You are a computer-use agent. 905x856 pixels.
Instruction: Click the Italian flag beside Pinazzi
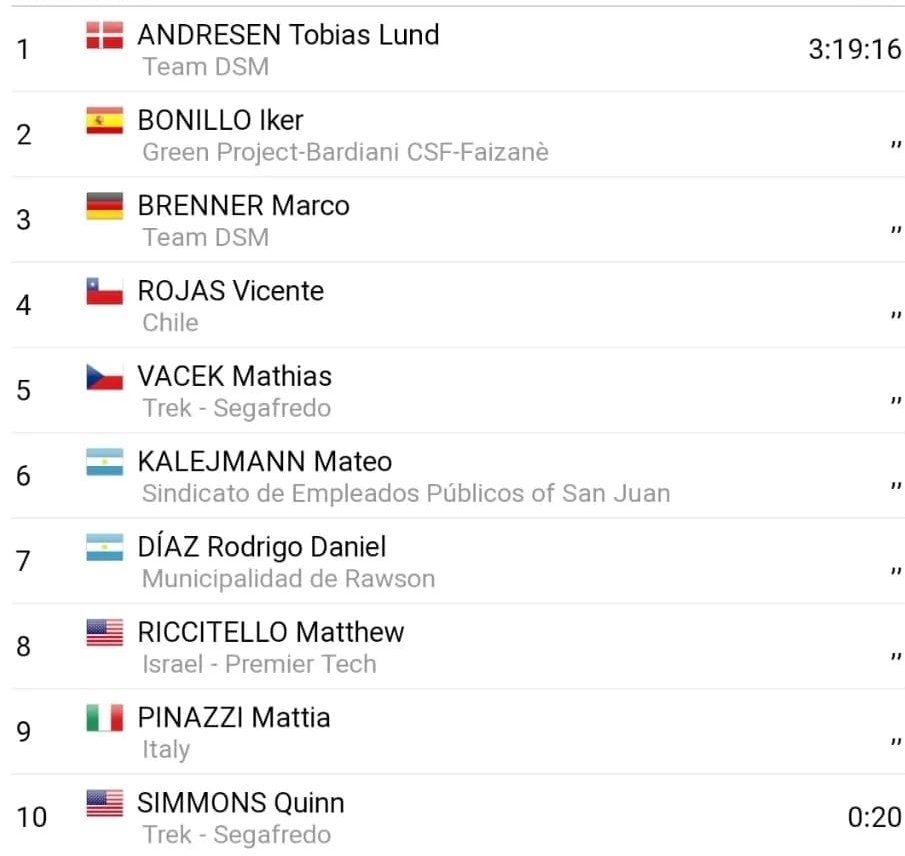104,718
